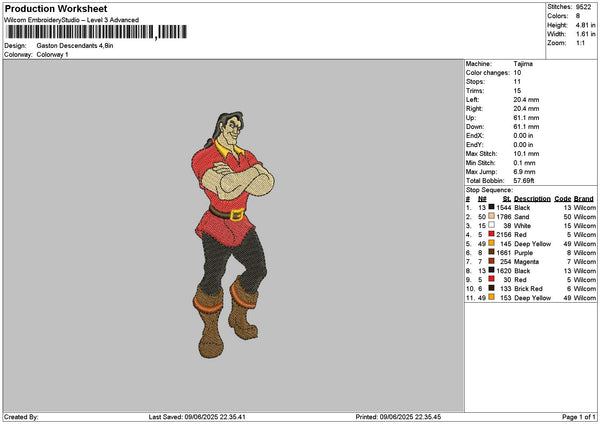Click stitch count '2156' in stop 4

point(504,235)
